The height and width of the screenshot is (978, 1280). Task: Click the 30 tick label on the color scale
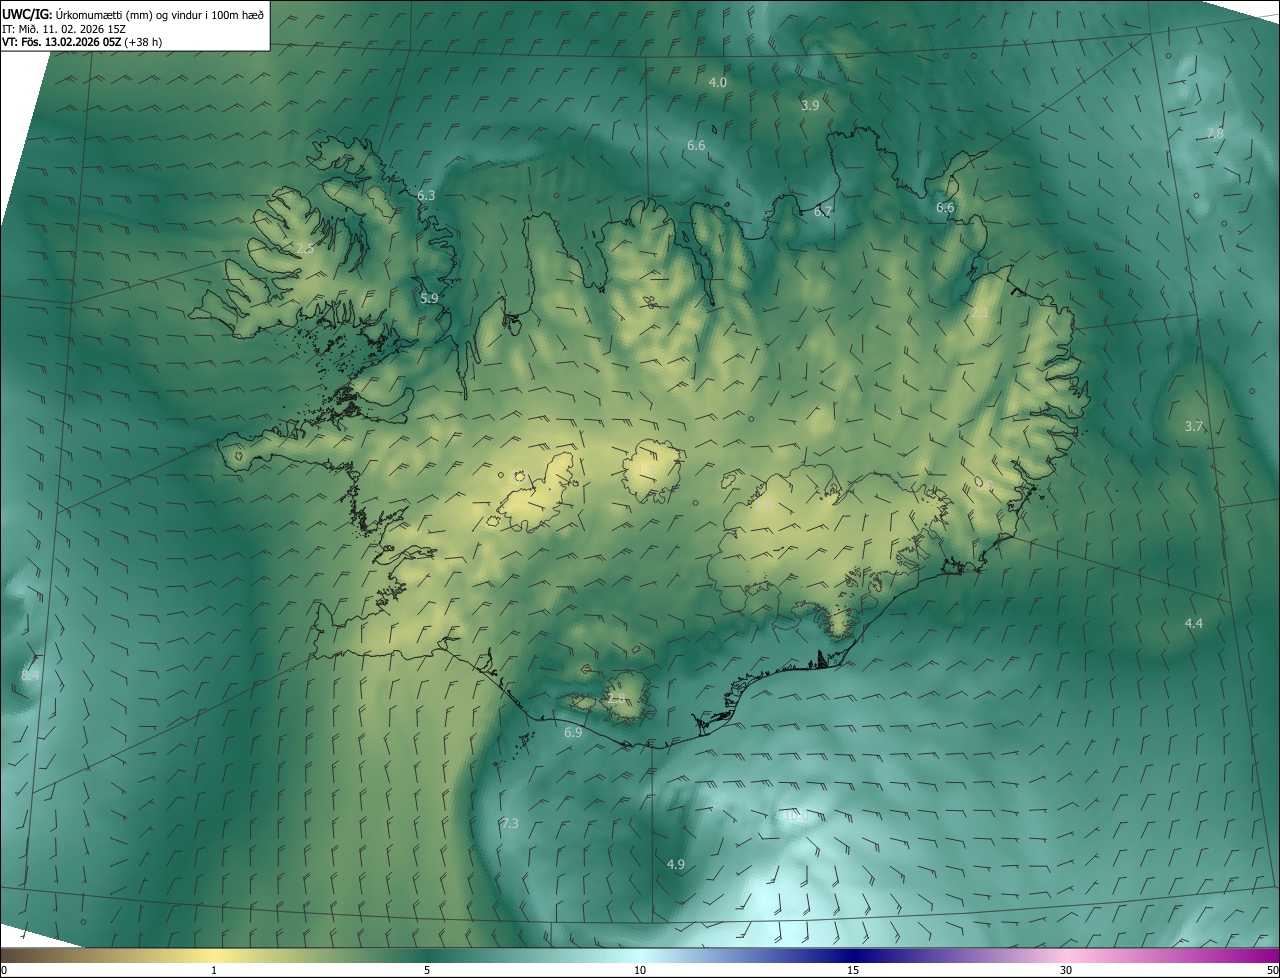point(1066,970)
